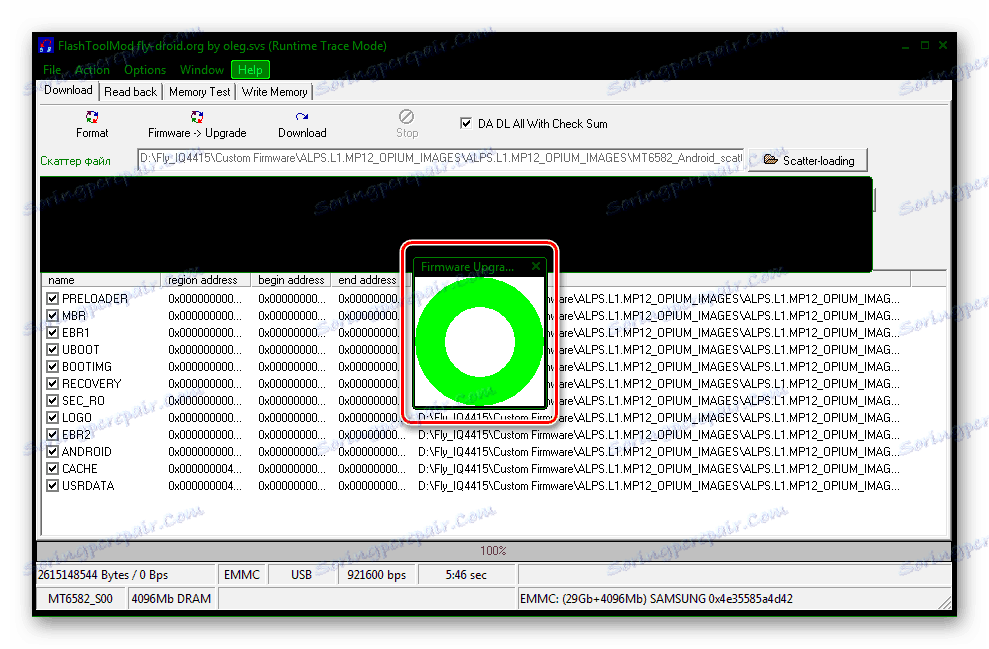Open the Action menu
989x649 pixels.
pyautogui.click(x=92, y=70)
